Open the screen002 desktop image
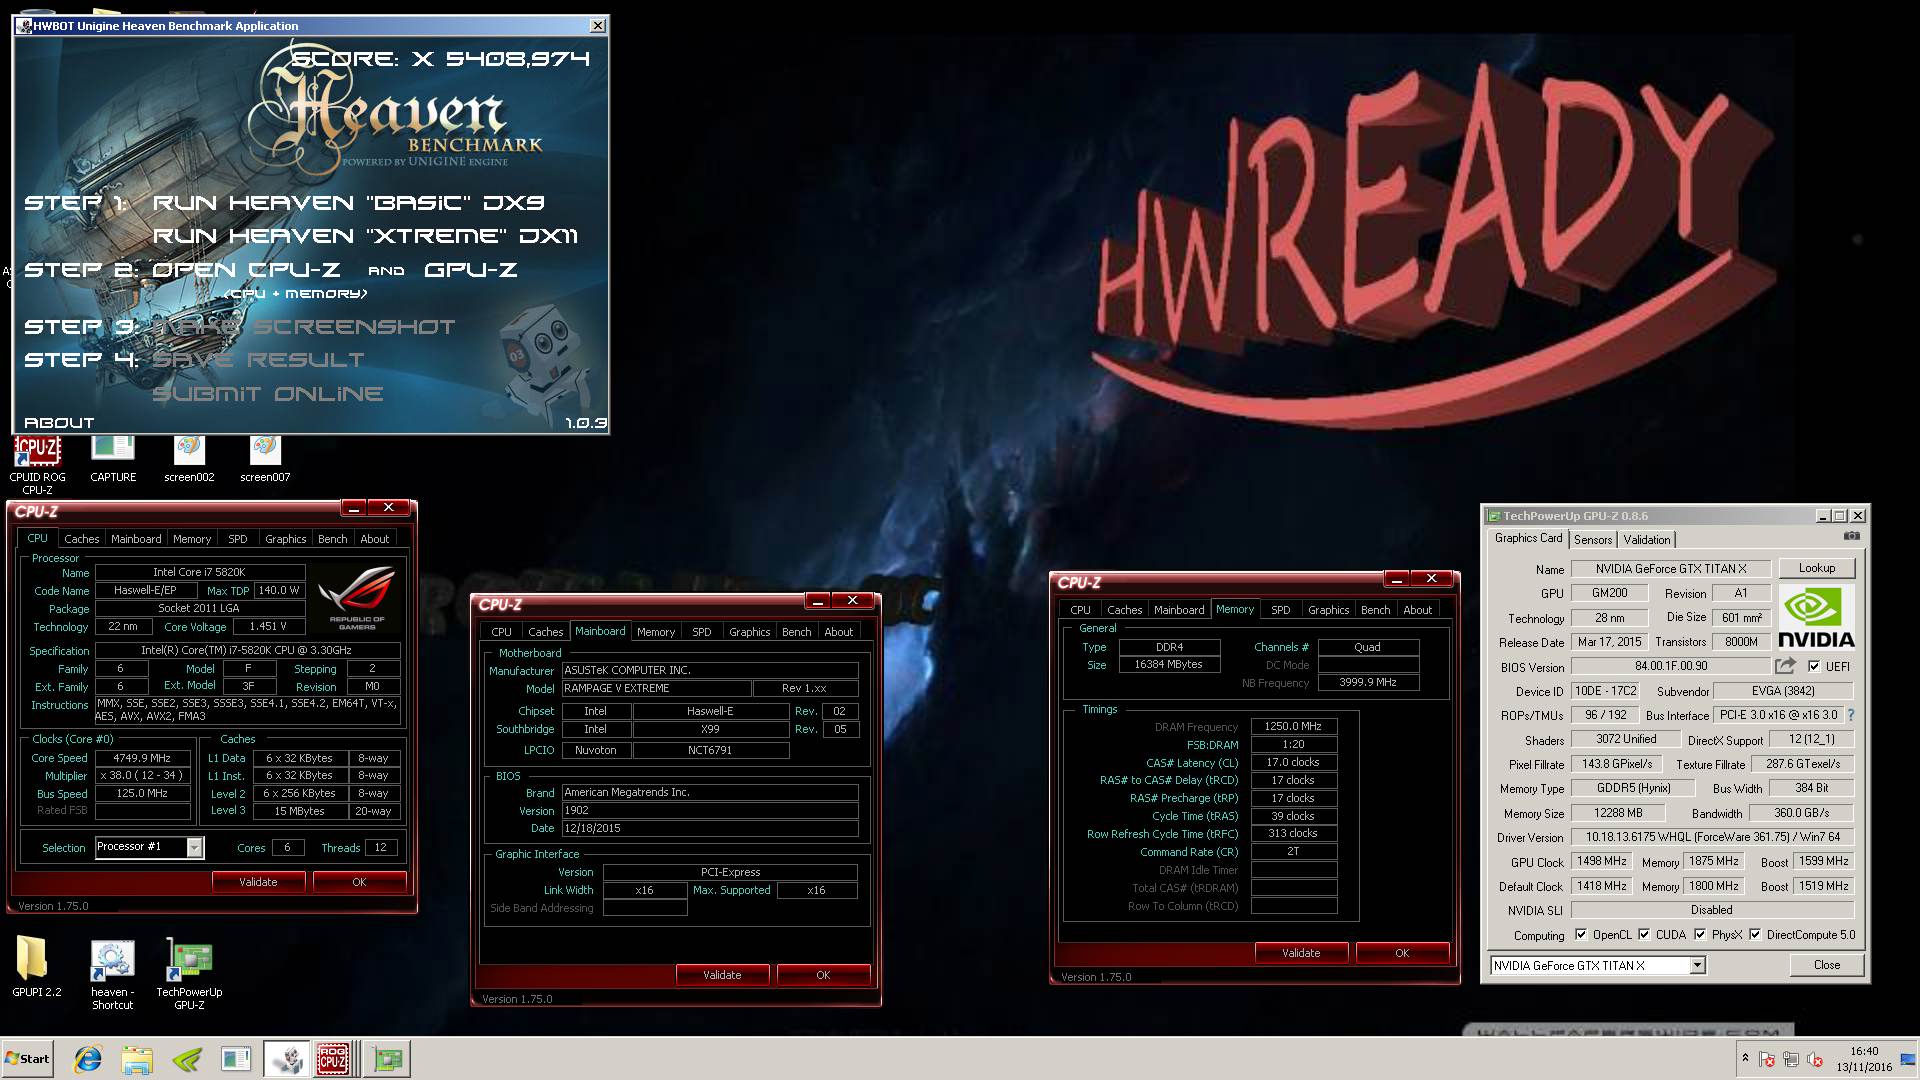Viewport: 1920px width, 1080px height. click(x=189, y=460)
